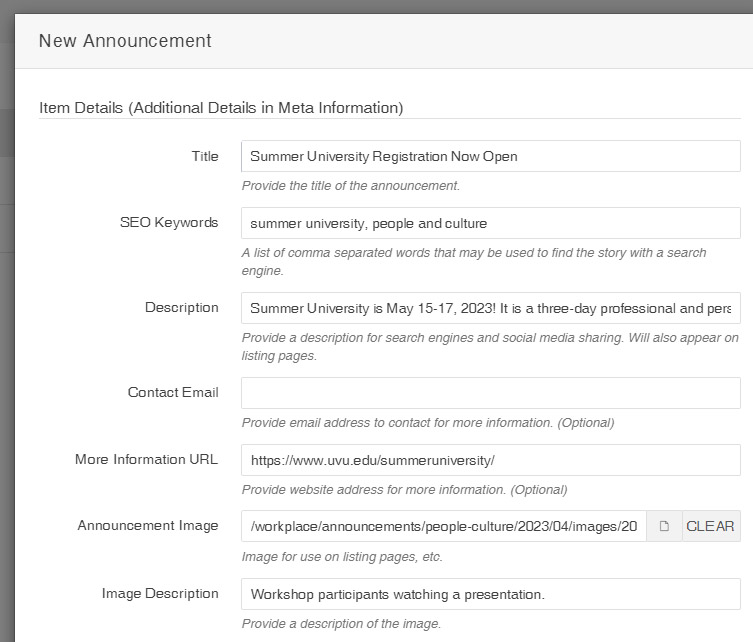The height and width of the screenshot is (642, 753).
Task: Click the 'New Announcement' dialog heading
Action: (x=125, y=41)
